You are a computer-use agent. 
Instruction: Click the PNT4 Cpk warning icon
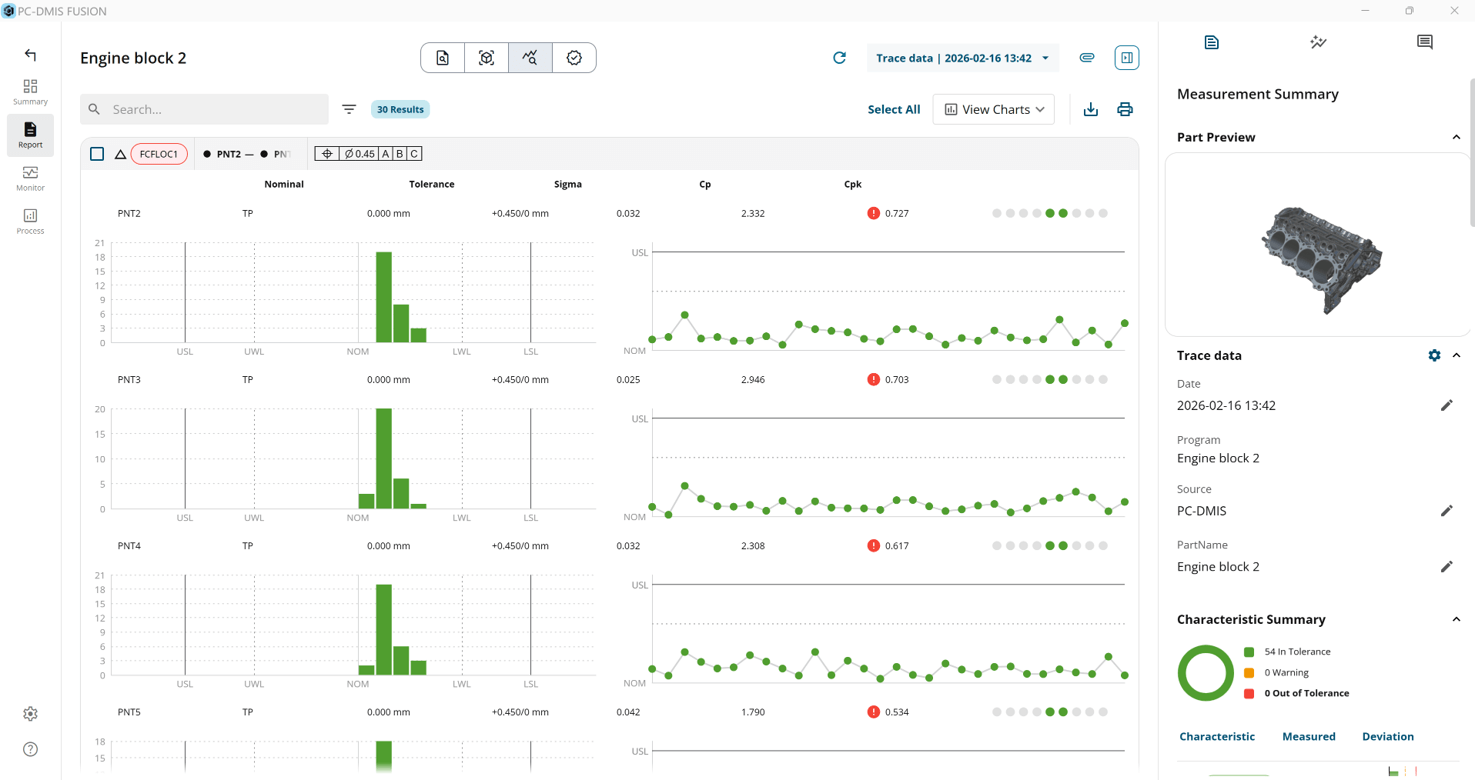(x=873, y=546)
